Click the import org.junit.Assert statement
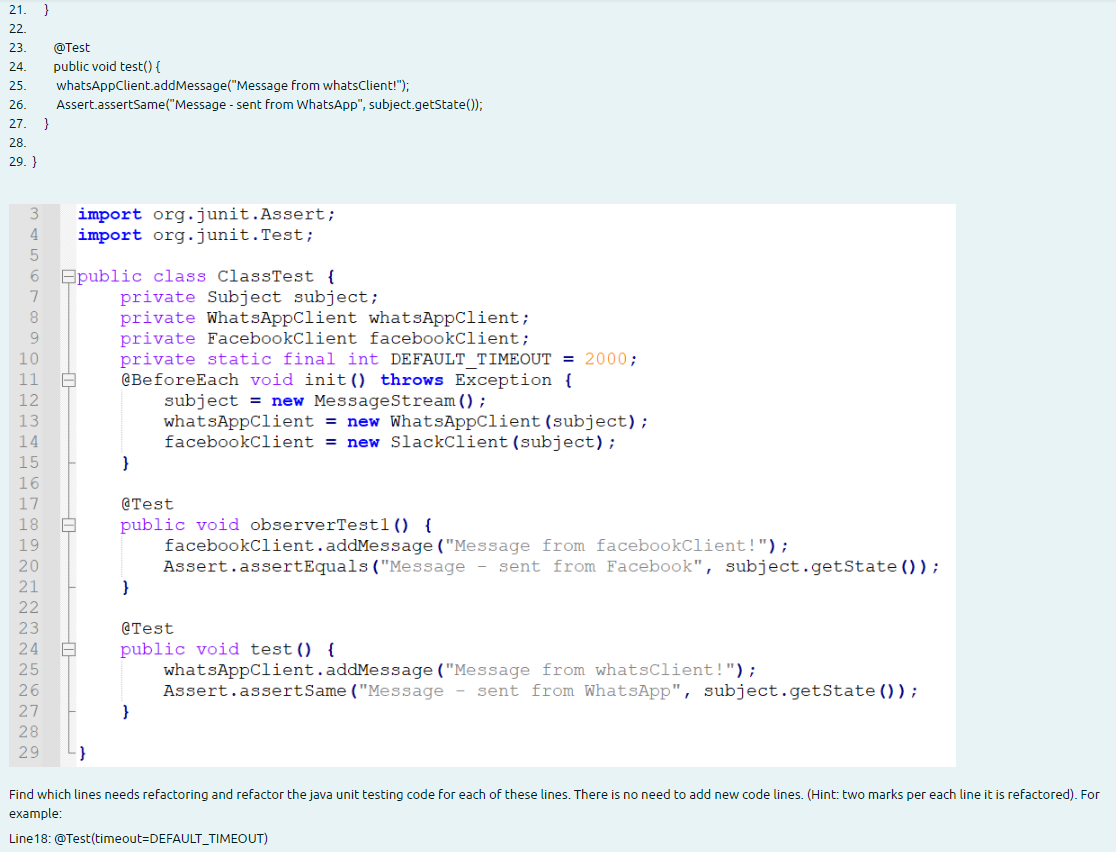The image size is (1116, 852). click(x=204, y=213)
